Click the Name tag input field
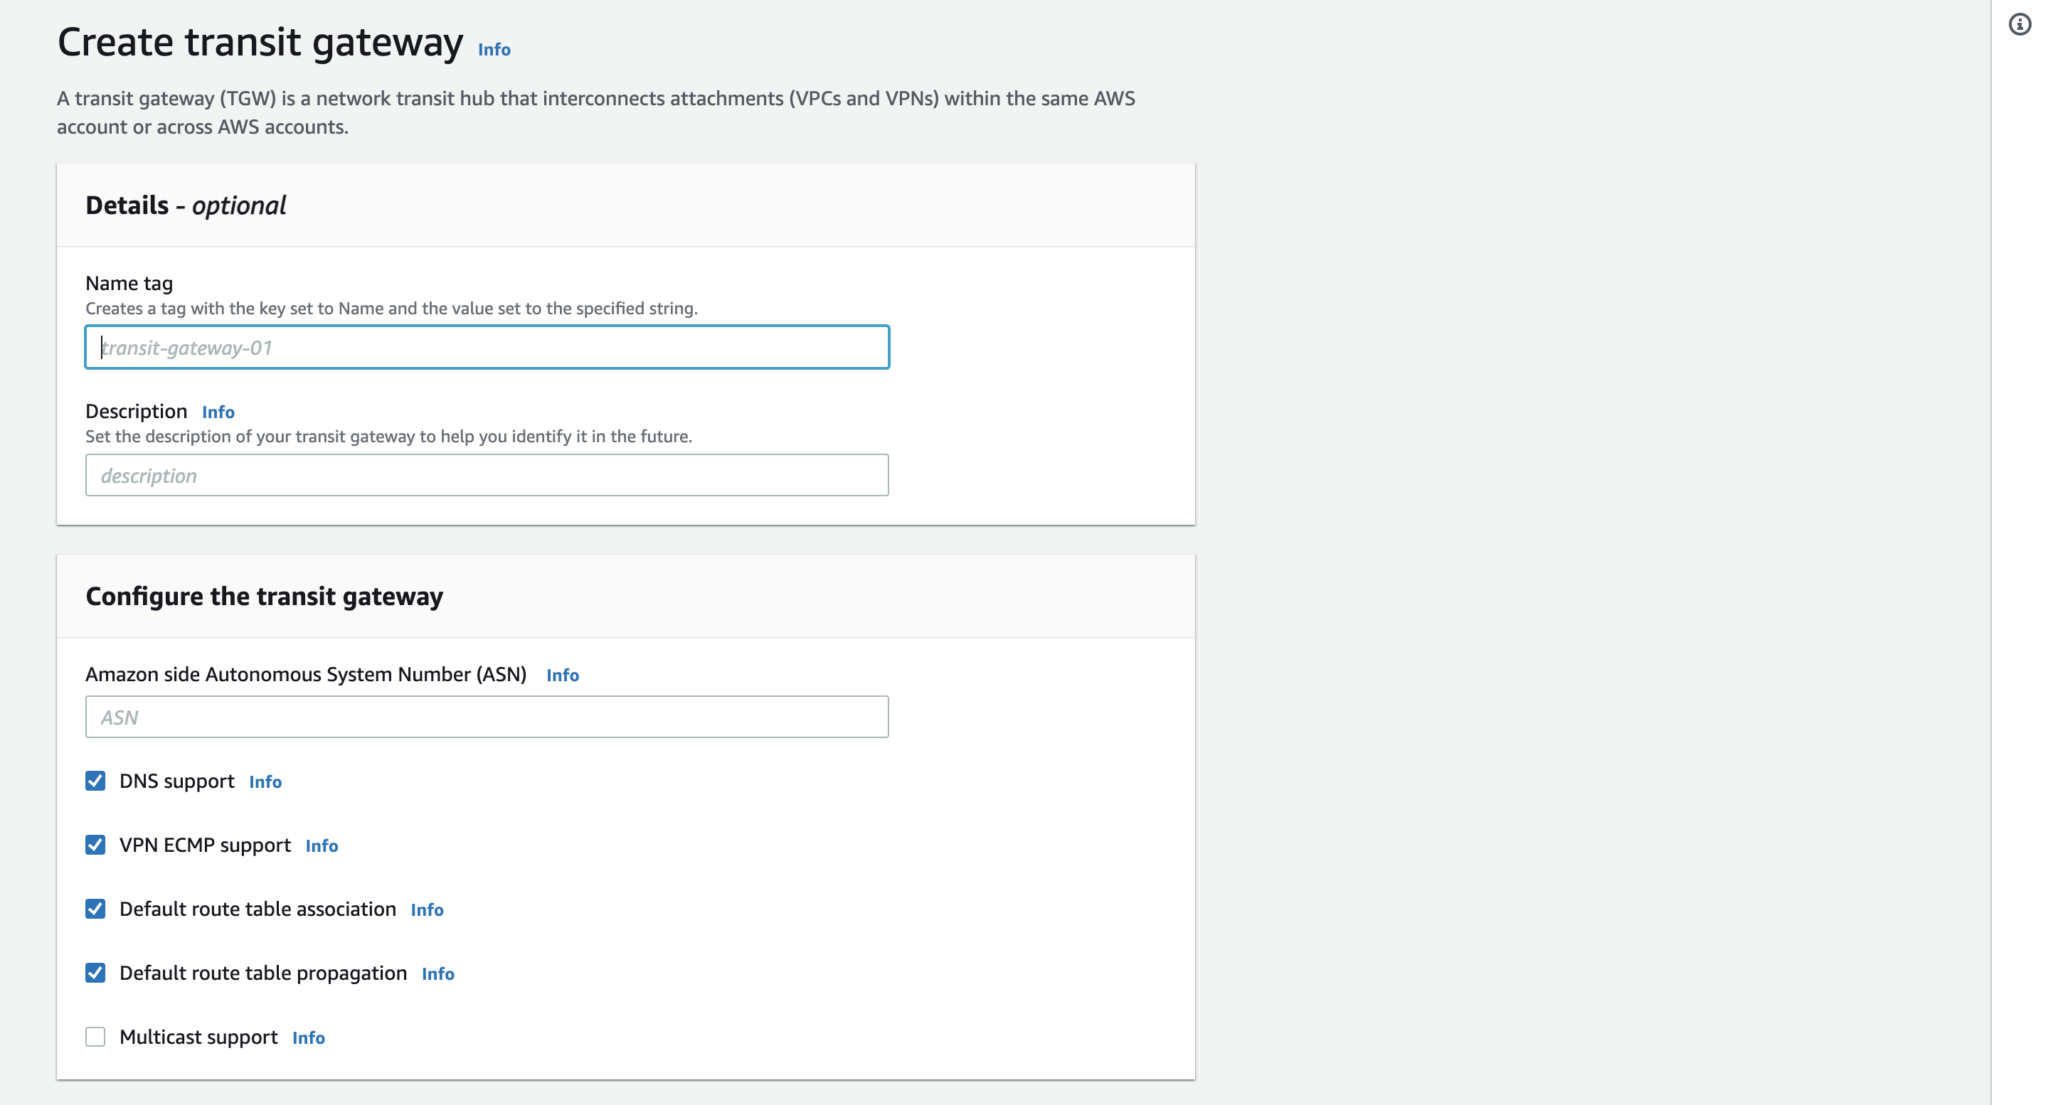The height and width of the screenshot is (1105, 2048). pos(486,347)
